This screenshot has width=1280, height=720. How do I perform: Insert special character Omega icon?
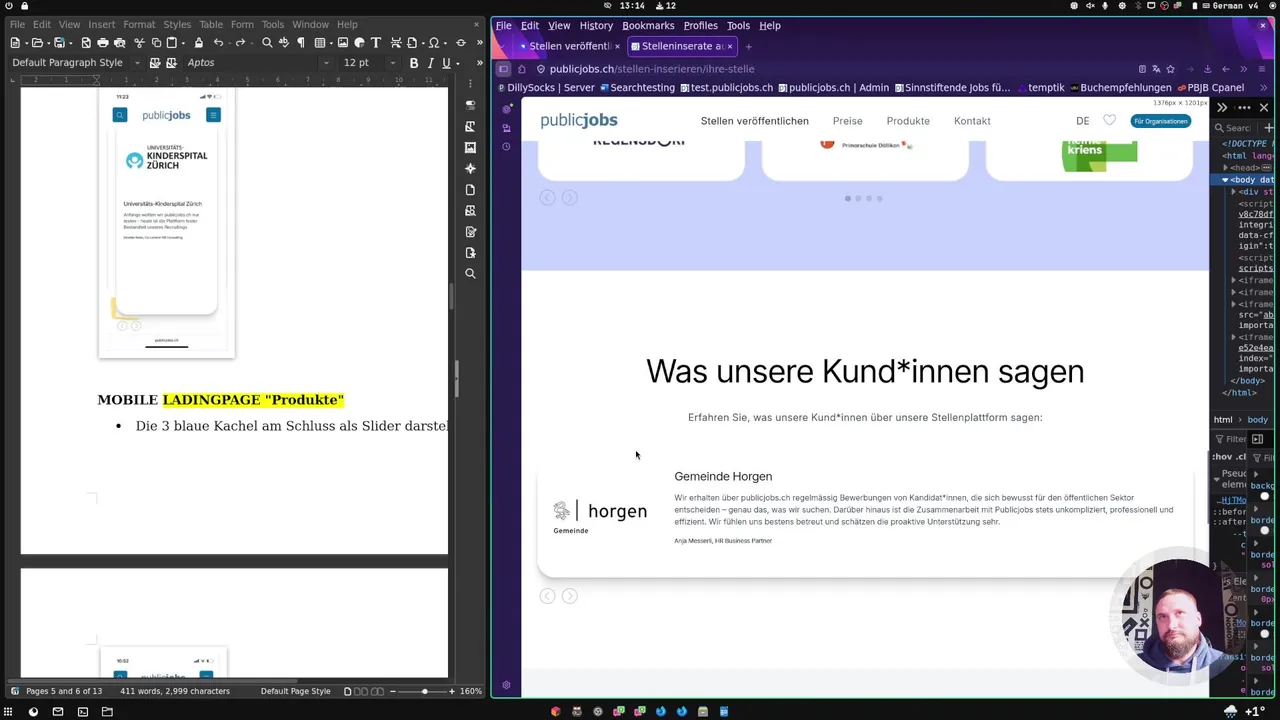434,43
